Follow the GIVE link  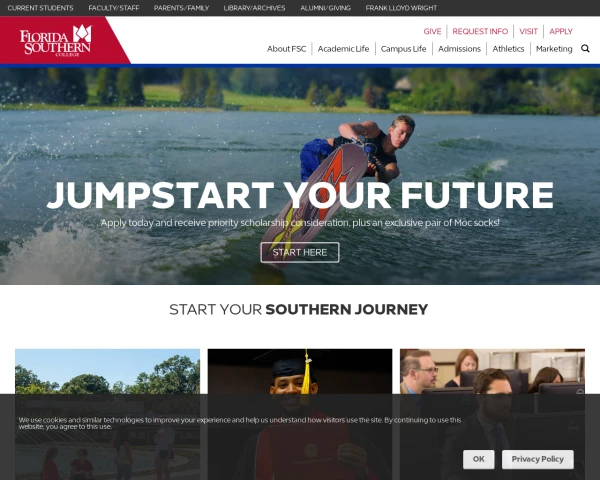pos(432,31)
